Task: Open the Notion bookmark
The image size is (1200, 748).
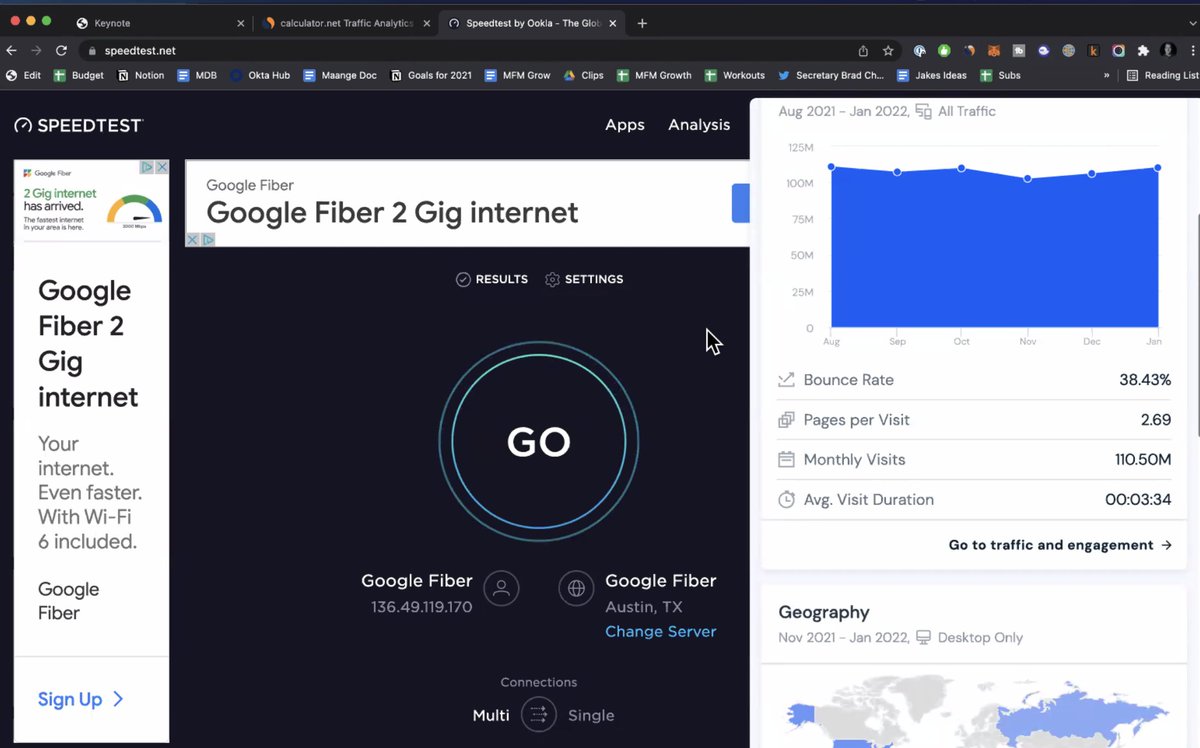Action: click(x=141, y=75)
